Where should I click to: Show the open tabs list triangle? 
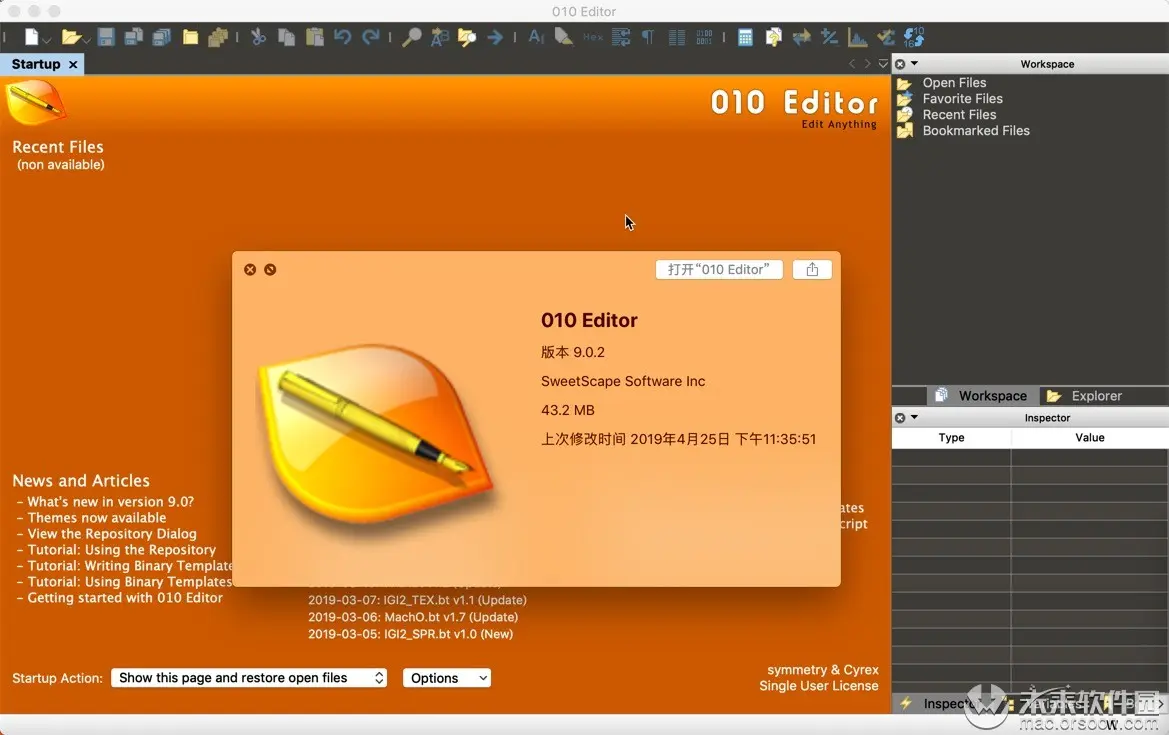pos(883,64)
